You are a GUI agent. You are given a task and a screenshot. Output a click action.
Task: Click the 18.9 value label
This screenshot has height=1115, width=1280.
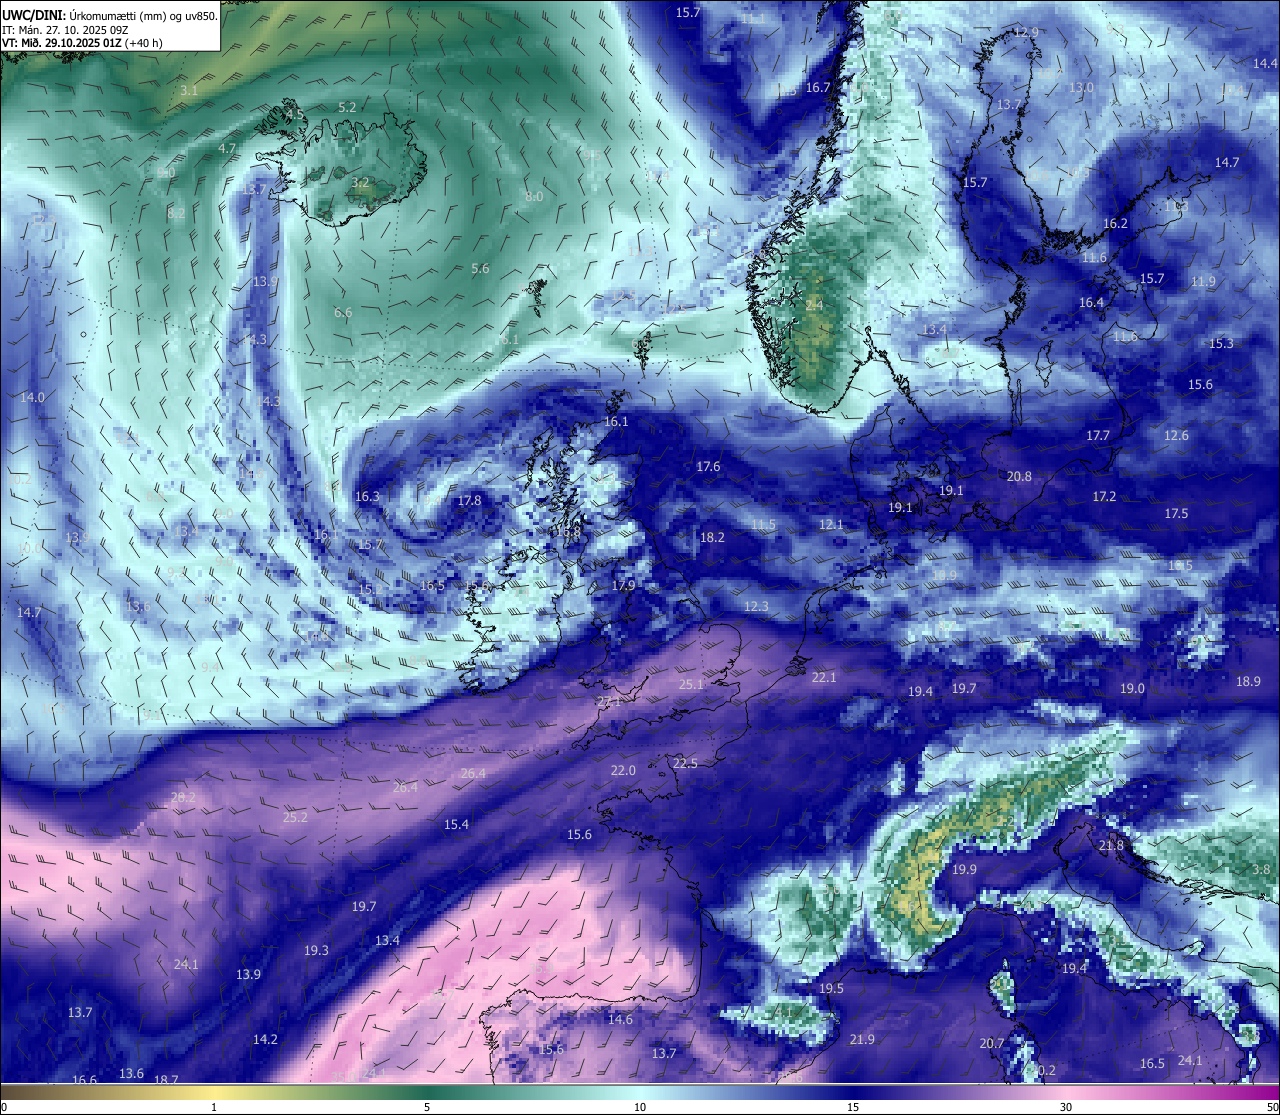click(1248, 682)
